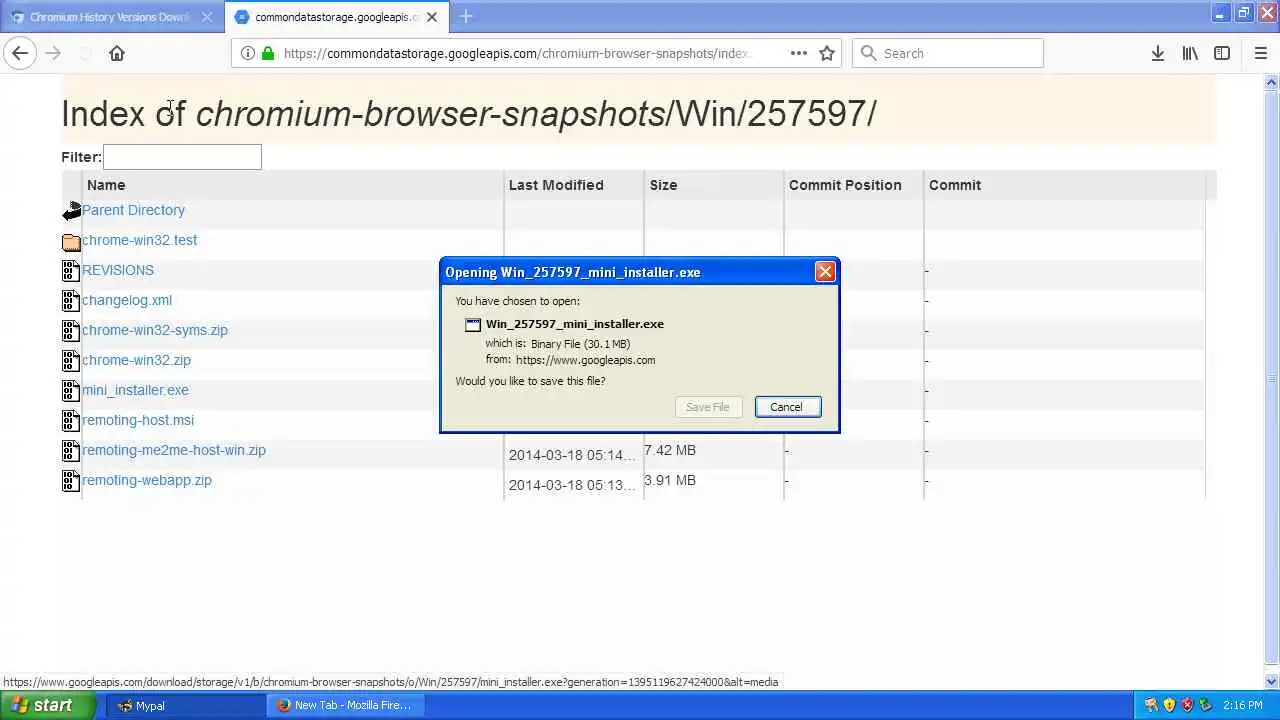Bookmark this page with star icon

point(827,53)
